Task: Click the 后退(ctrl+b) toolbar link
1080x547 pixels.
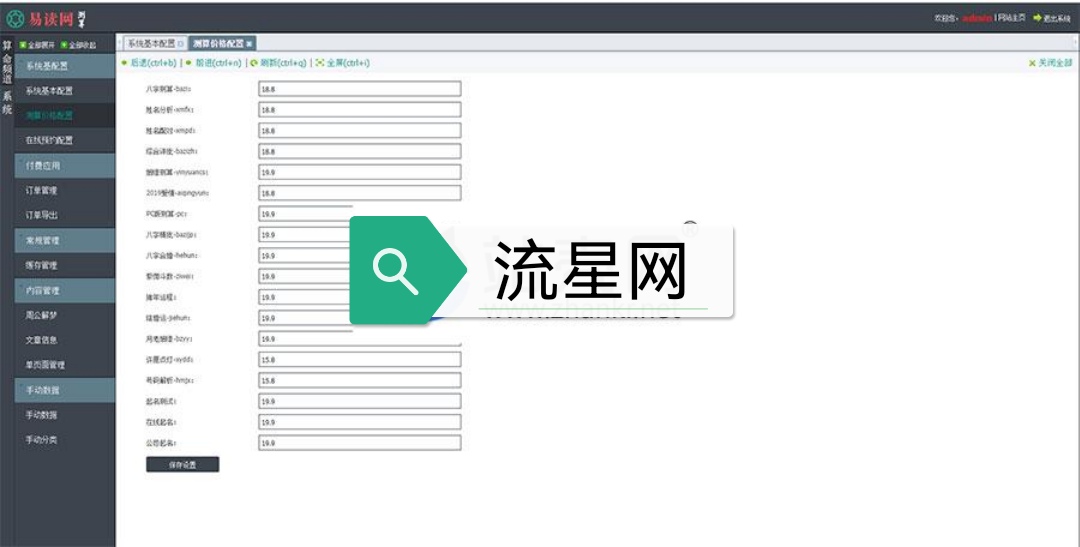Action: [153, 63]
